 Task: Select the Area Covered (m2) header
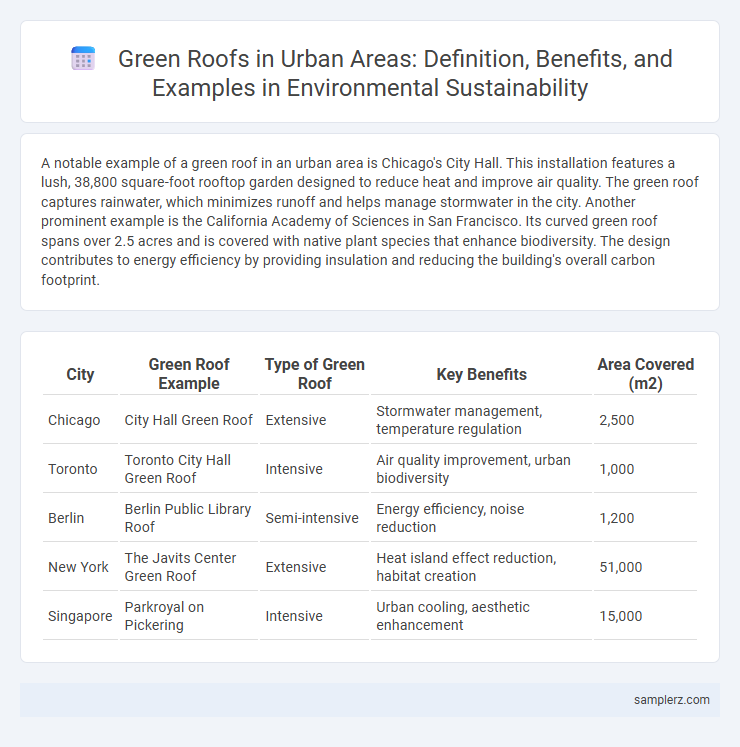pyautogui.click(x=645, y=374)
